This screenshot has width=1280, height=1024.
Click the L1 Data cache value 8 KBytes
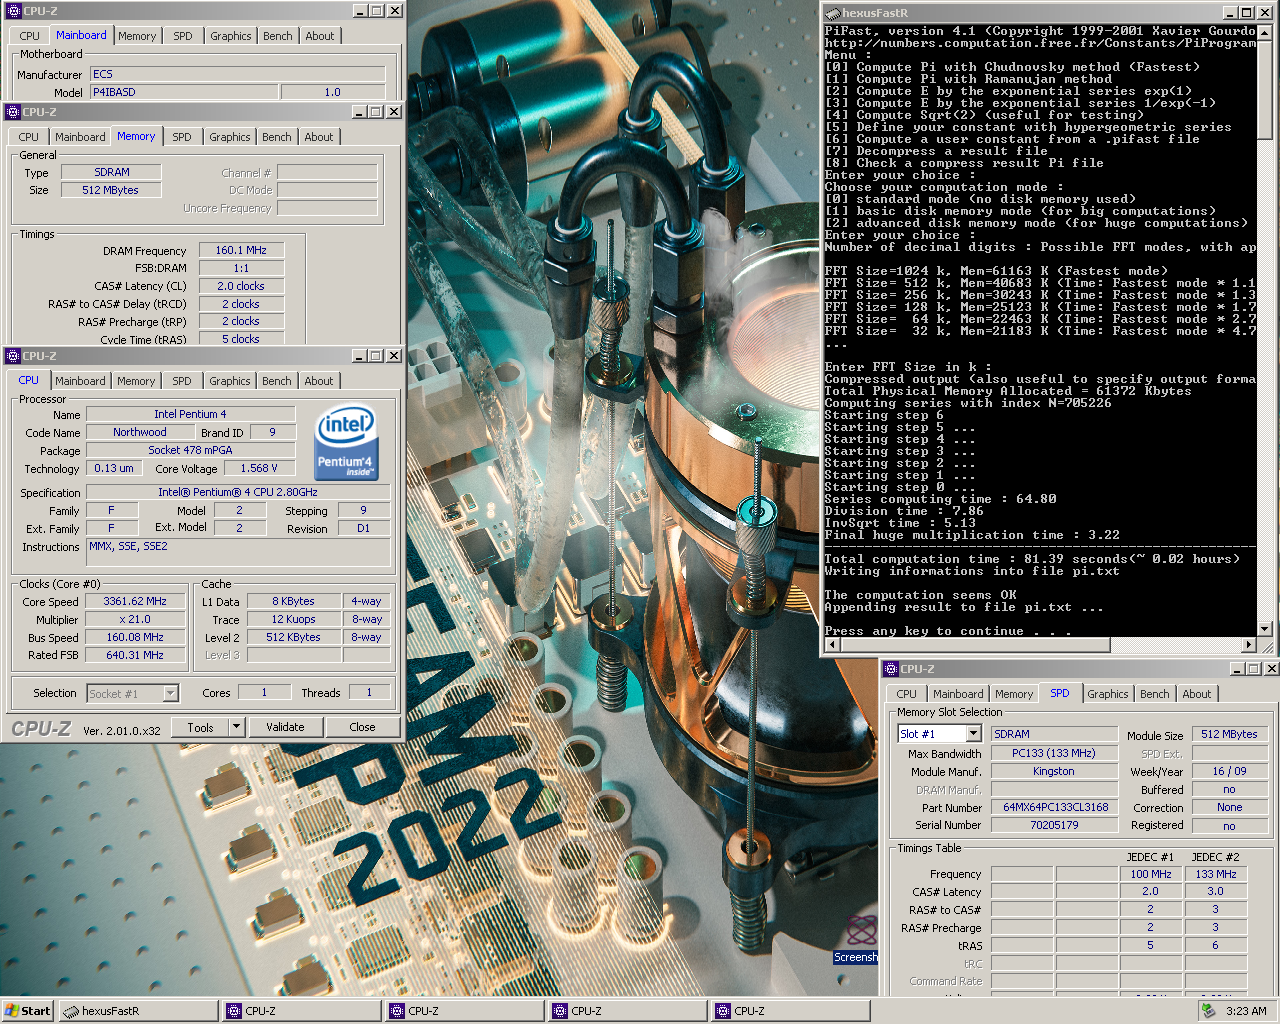coord(293,602)
